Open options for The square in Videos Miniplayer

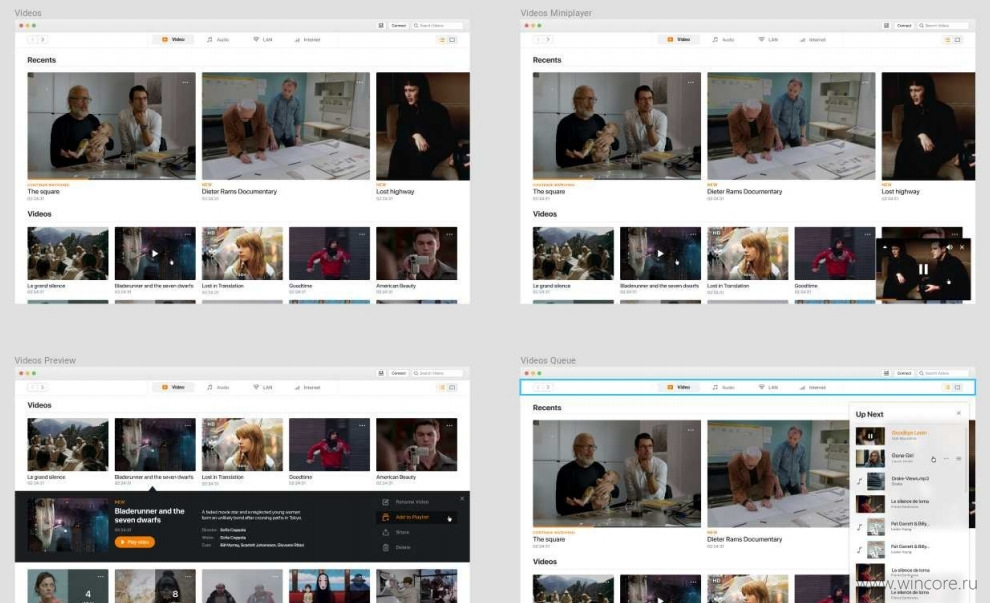point(691,82)
